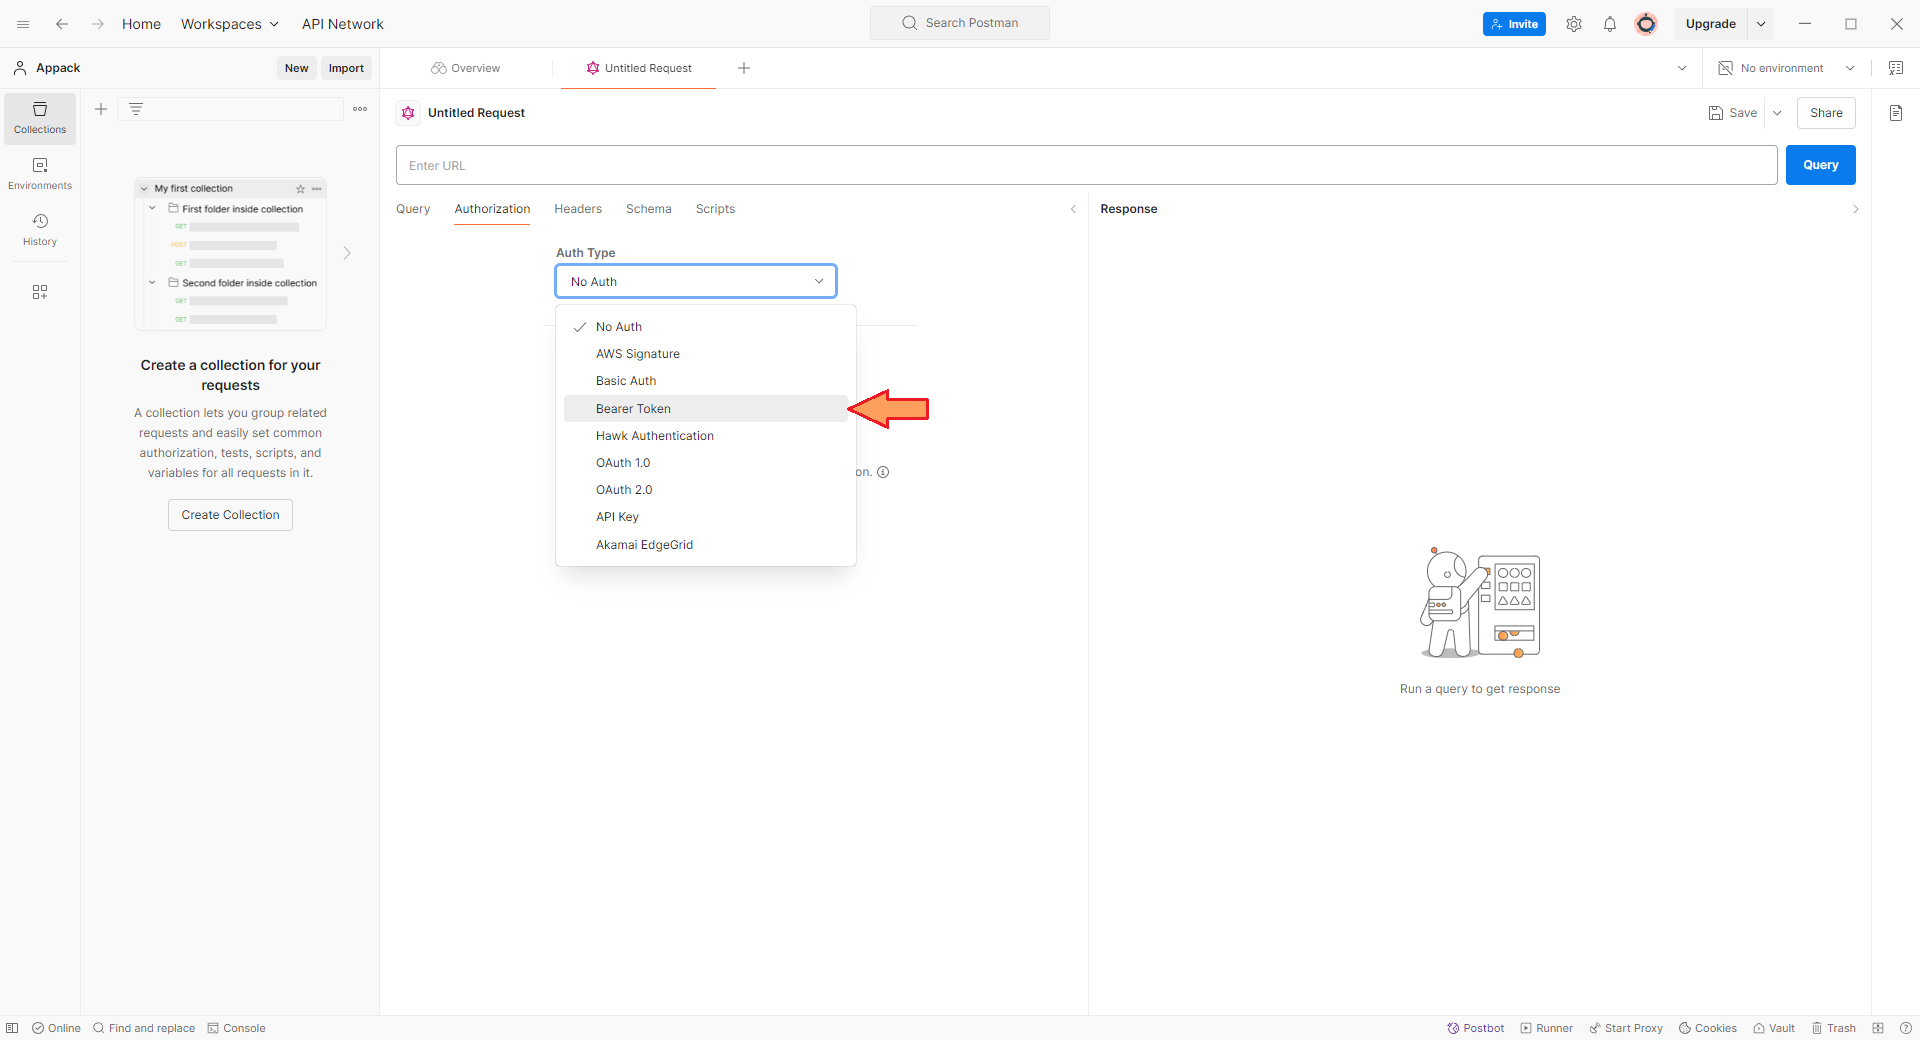Click the Import button
1920x1040 pixels.
(x=346, y=68)
